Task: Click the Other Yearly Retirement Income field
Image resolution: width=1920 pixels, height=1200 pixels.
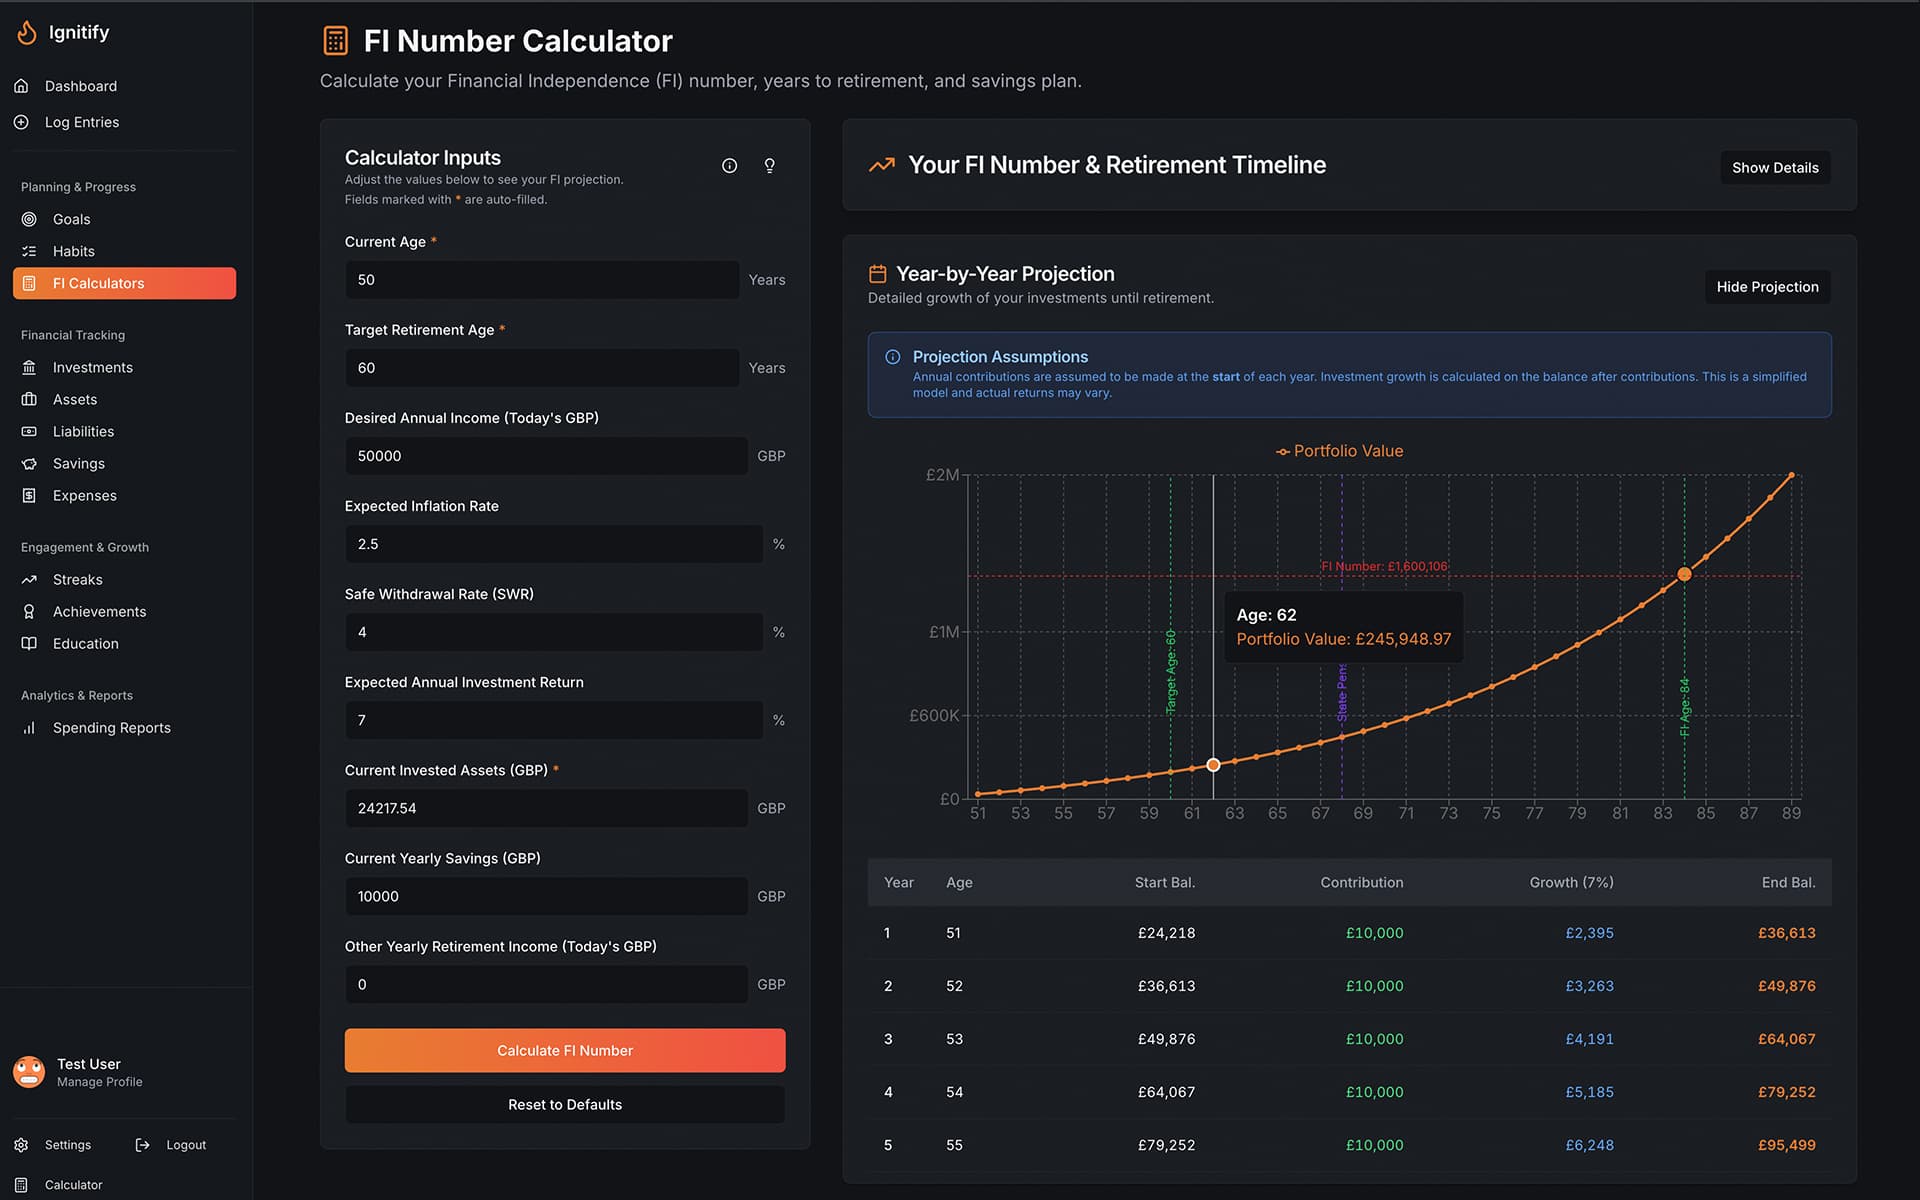Action: 546,984
